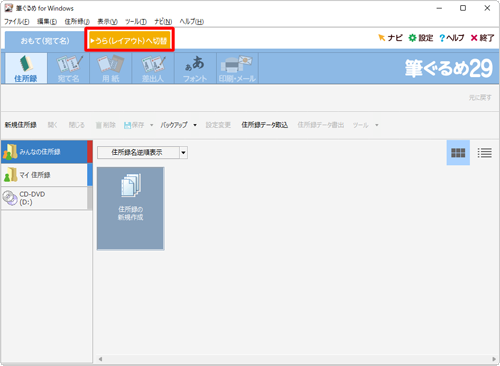Screen dimensions: 500x366
Task: Click the 筆ぐるめ app icon in title bar
Action: pyautogui.click(x=8, y=8)
